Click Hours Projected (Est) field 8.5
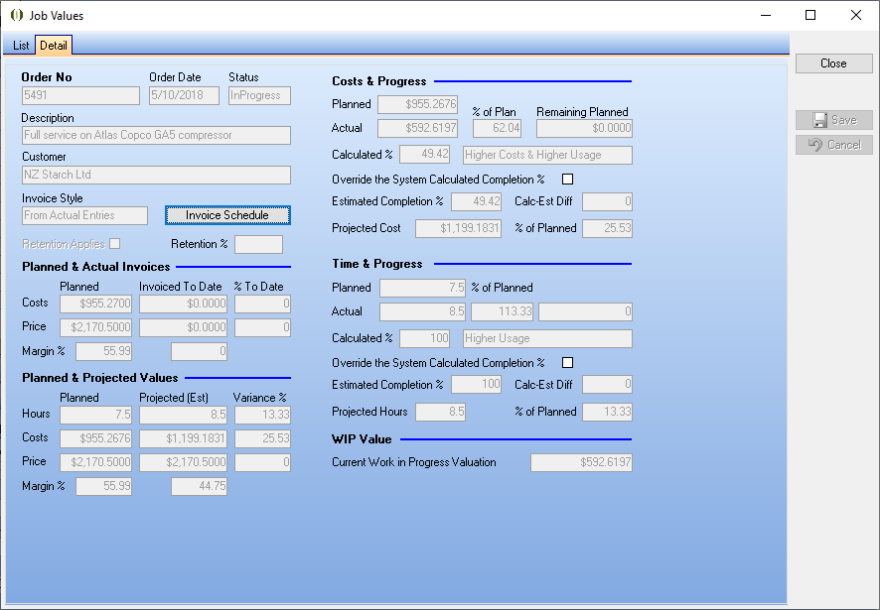This screenshot has height=610, width=880. click(183, 415)
